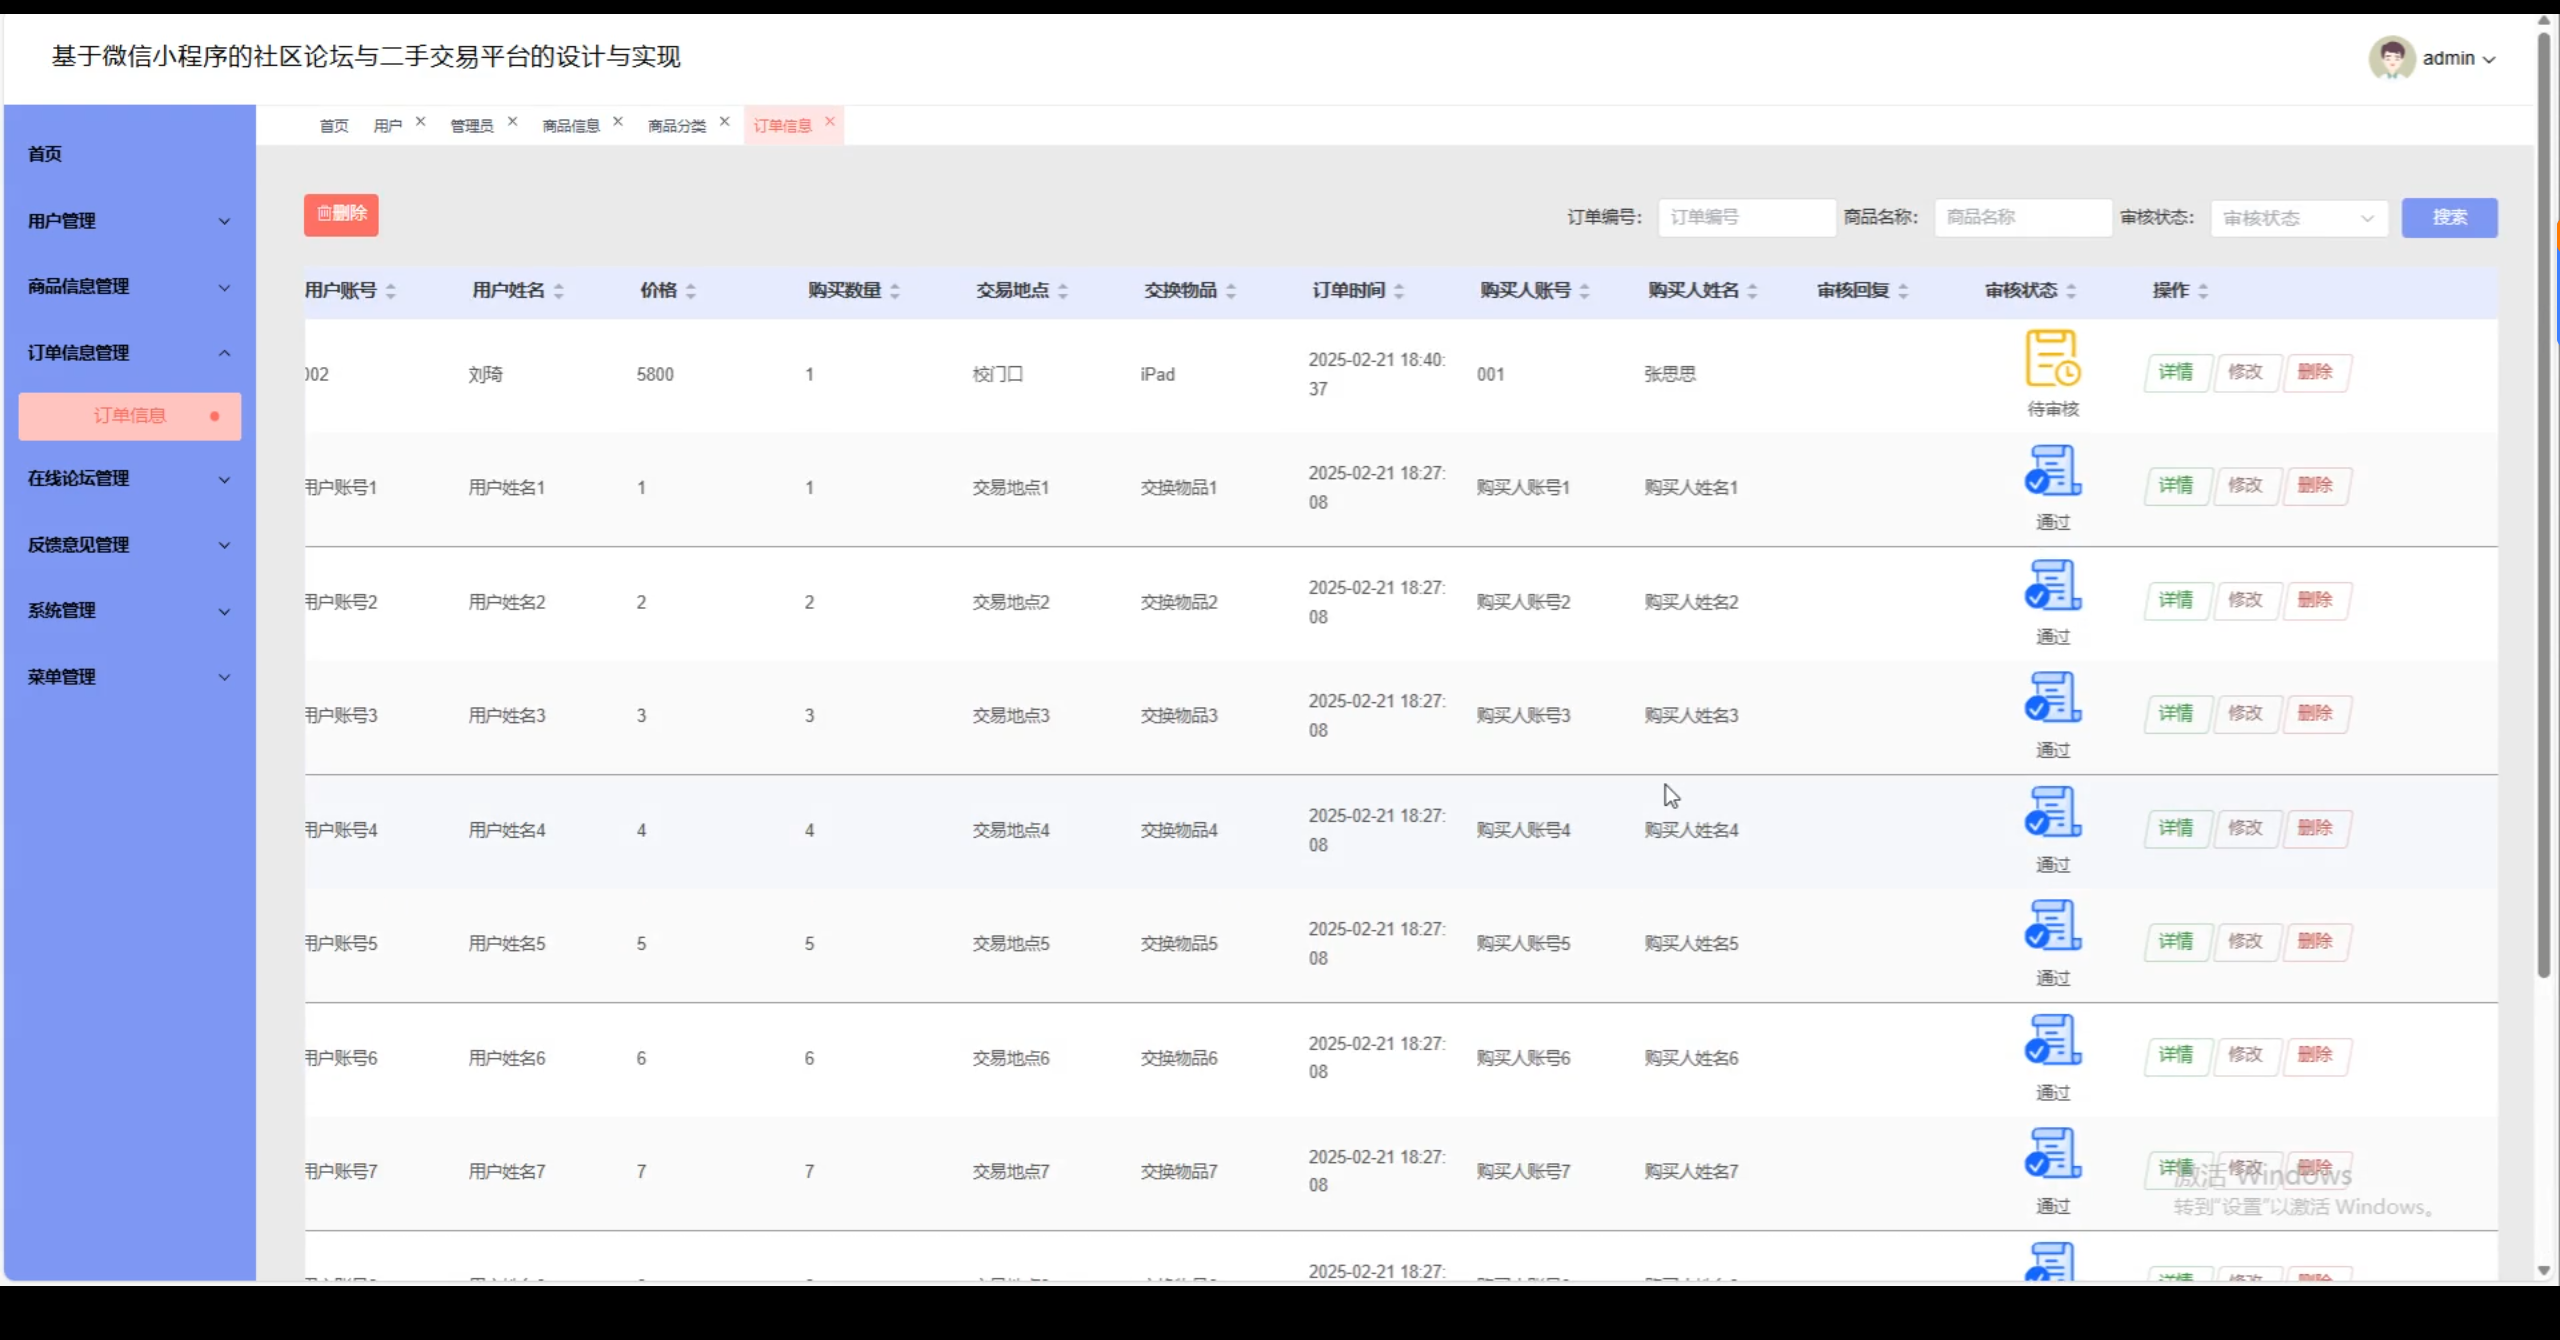The height and width of the screenshot is (1340, 2560).
Task: Close the 订单信息 tab
Action: tap(830, 122)
